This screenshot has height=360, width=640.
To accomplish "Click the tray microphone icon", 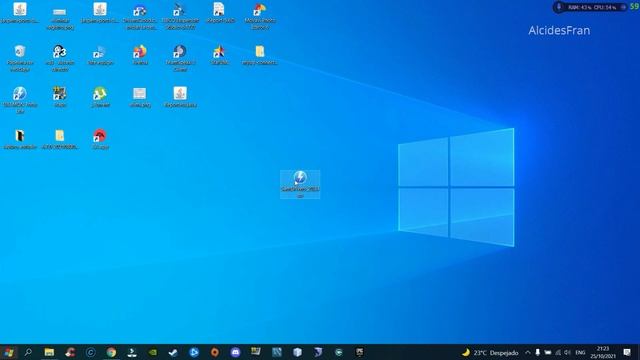I will click(538, 352).
